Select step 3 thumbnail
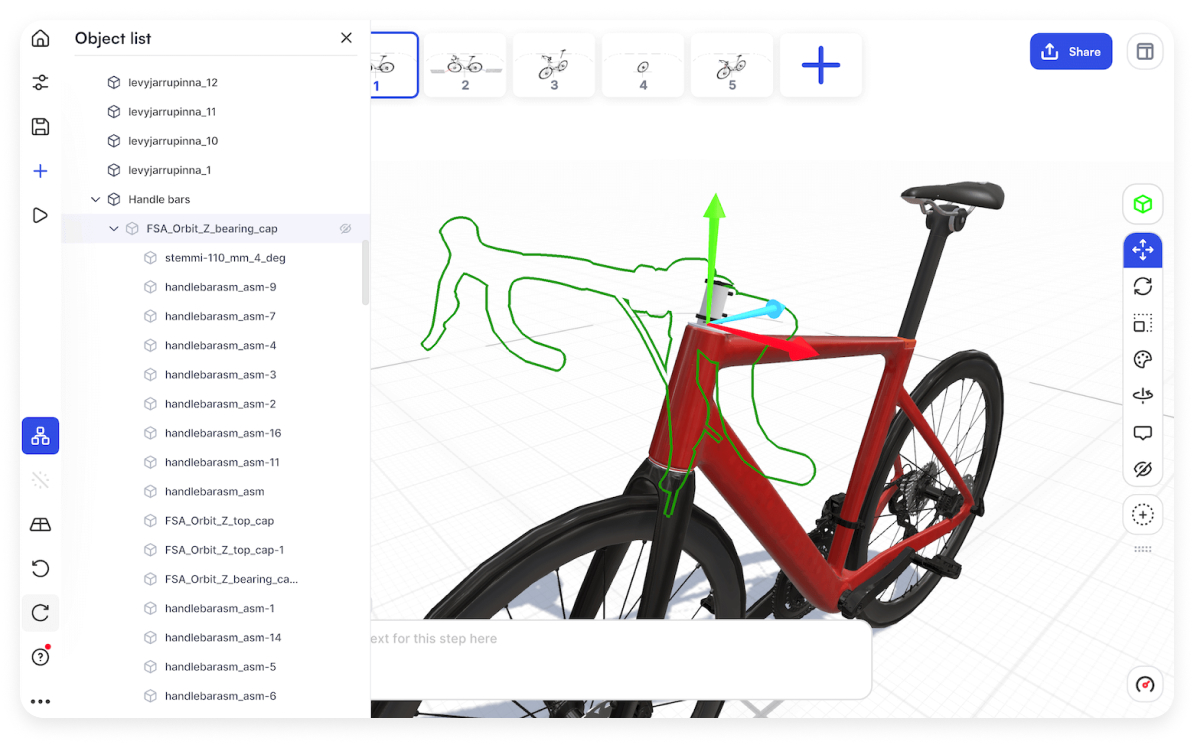1194x745 pixels. pyautogui.click(x=554, y=65)
